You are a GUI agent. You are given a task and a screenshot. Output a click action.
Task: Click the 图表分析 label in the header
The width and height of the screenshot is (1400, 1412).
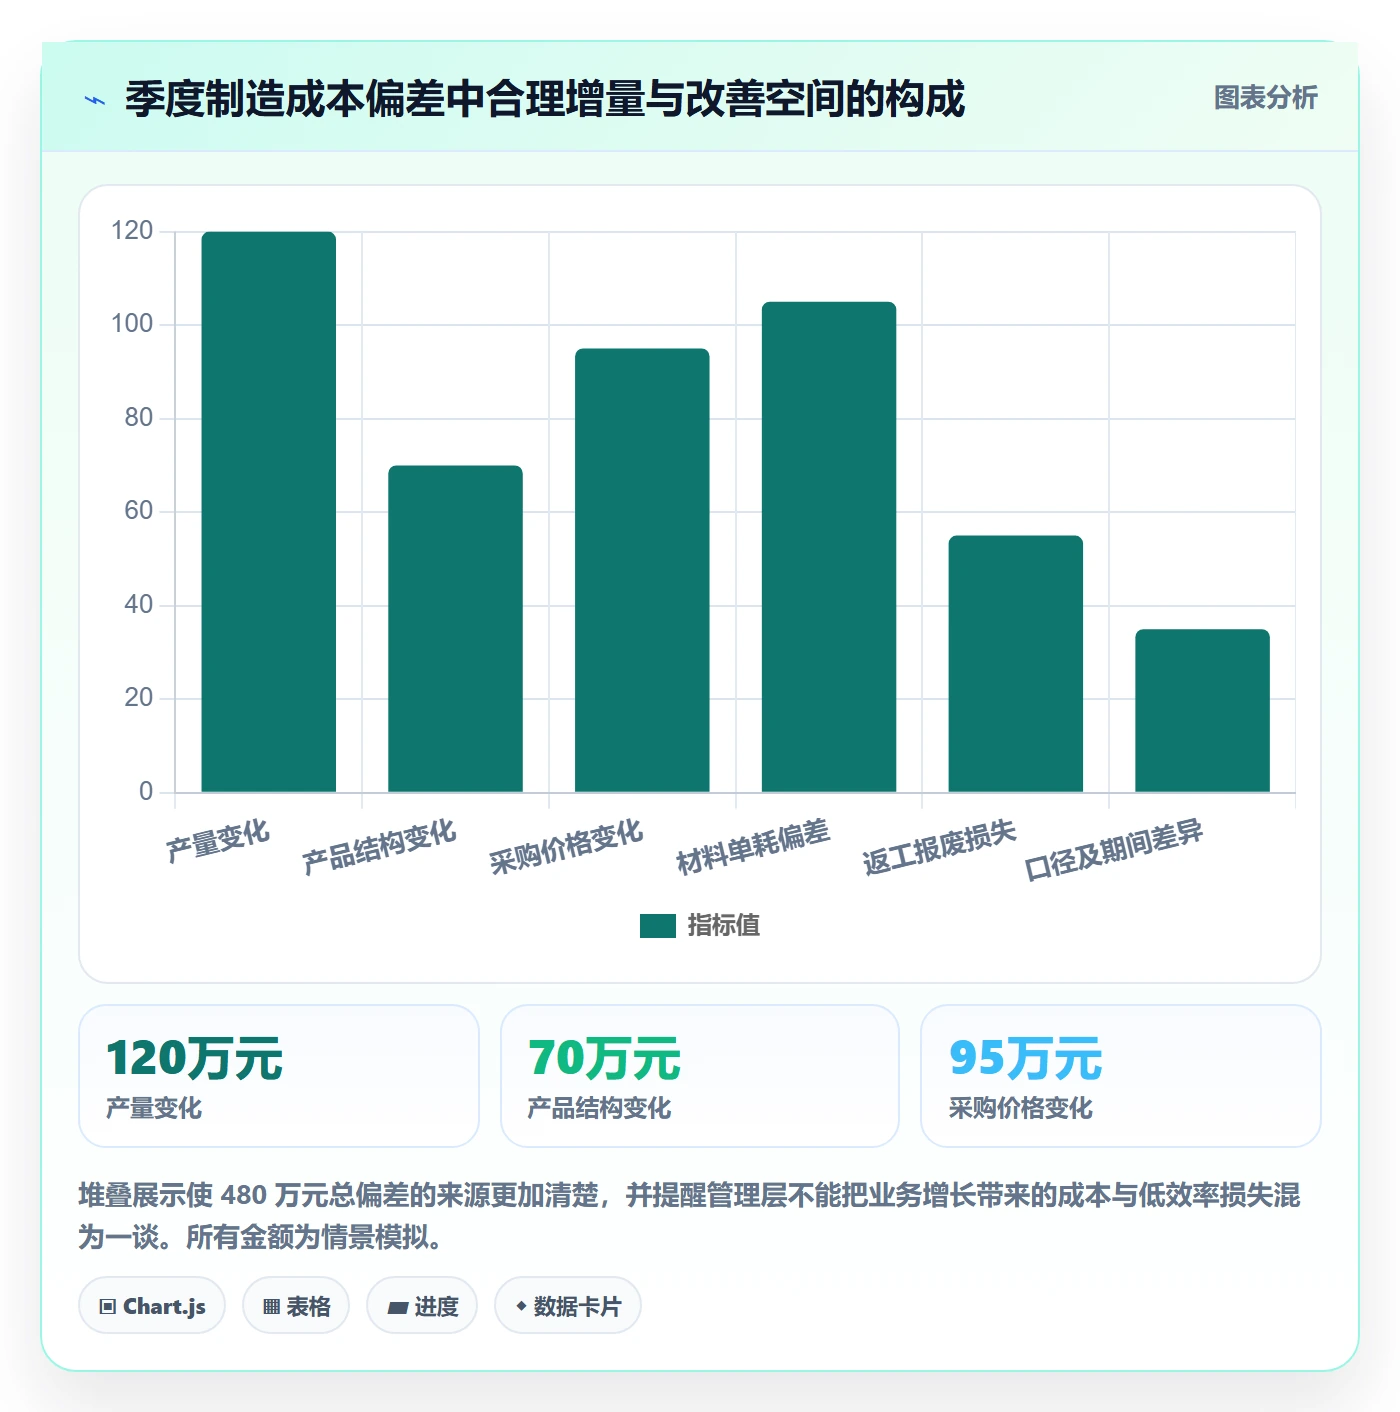(x=1265, y=98)
